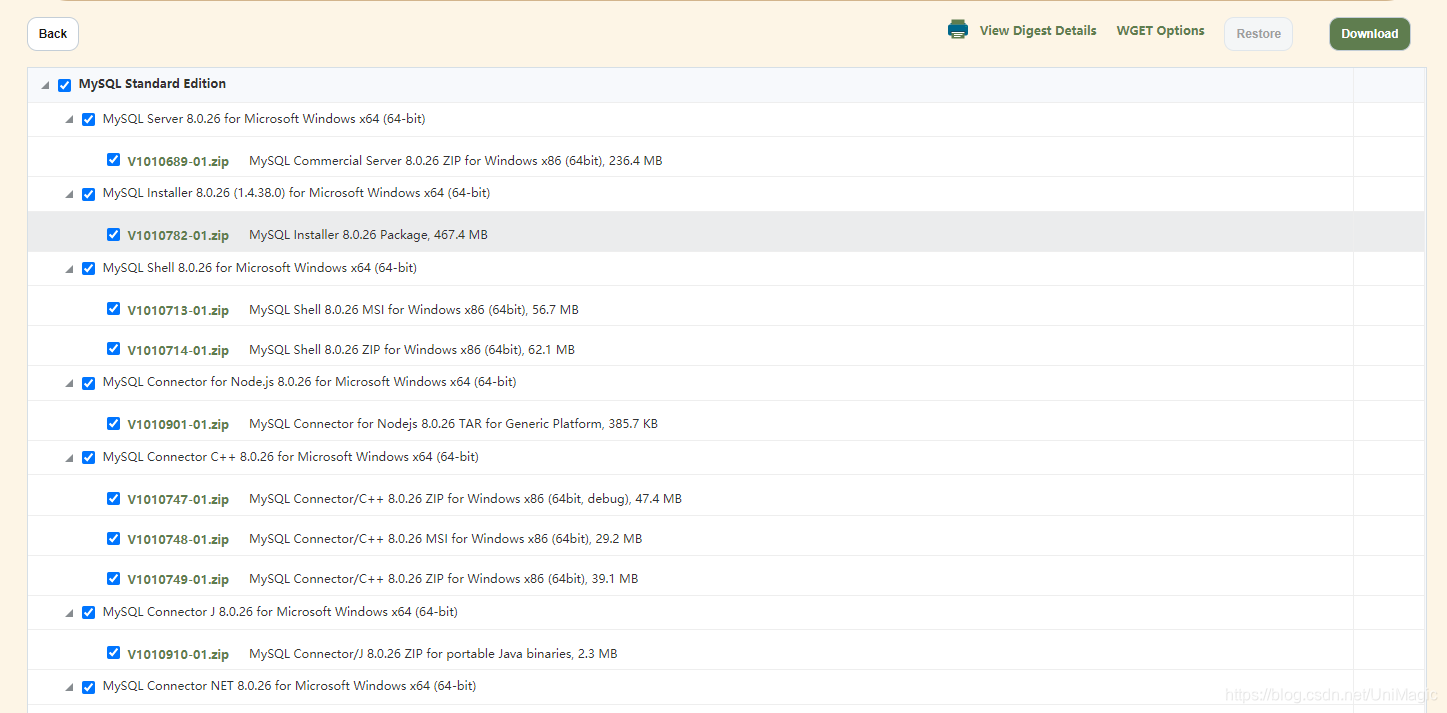Image resolution: width=1447 pixels, height=713 pixels.
Task: Click the printer icon near View Digest Details
Action: 958,30
